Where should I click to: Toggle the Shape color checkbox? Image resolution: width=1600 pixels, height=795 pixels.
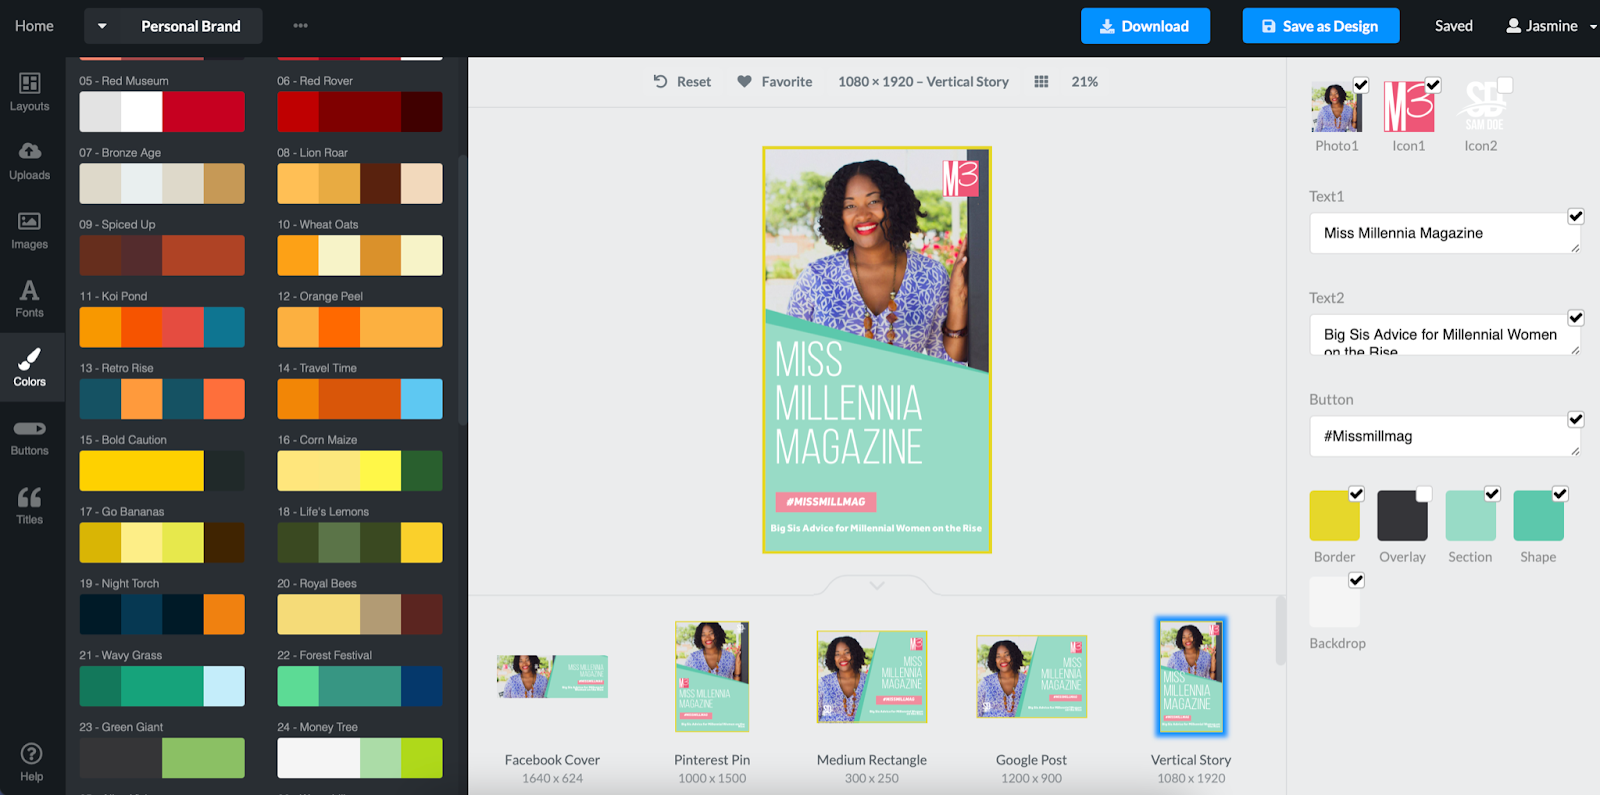click(1560, 493)
